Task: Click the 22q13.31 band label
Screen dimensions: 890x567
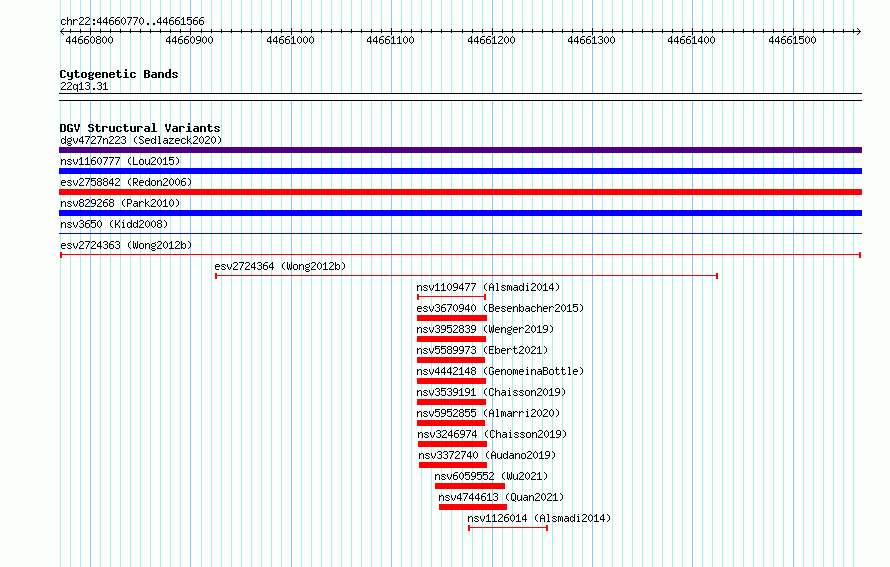Action: click(x=84, y=86)
